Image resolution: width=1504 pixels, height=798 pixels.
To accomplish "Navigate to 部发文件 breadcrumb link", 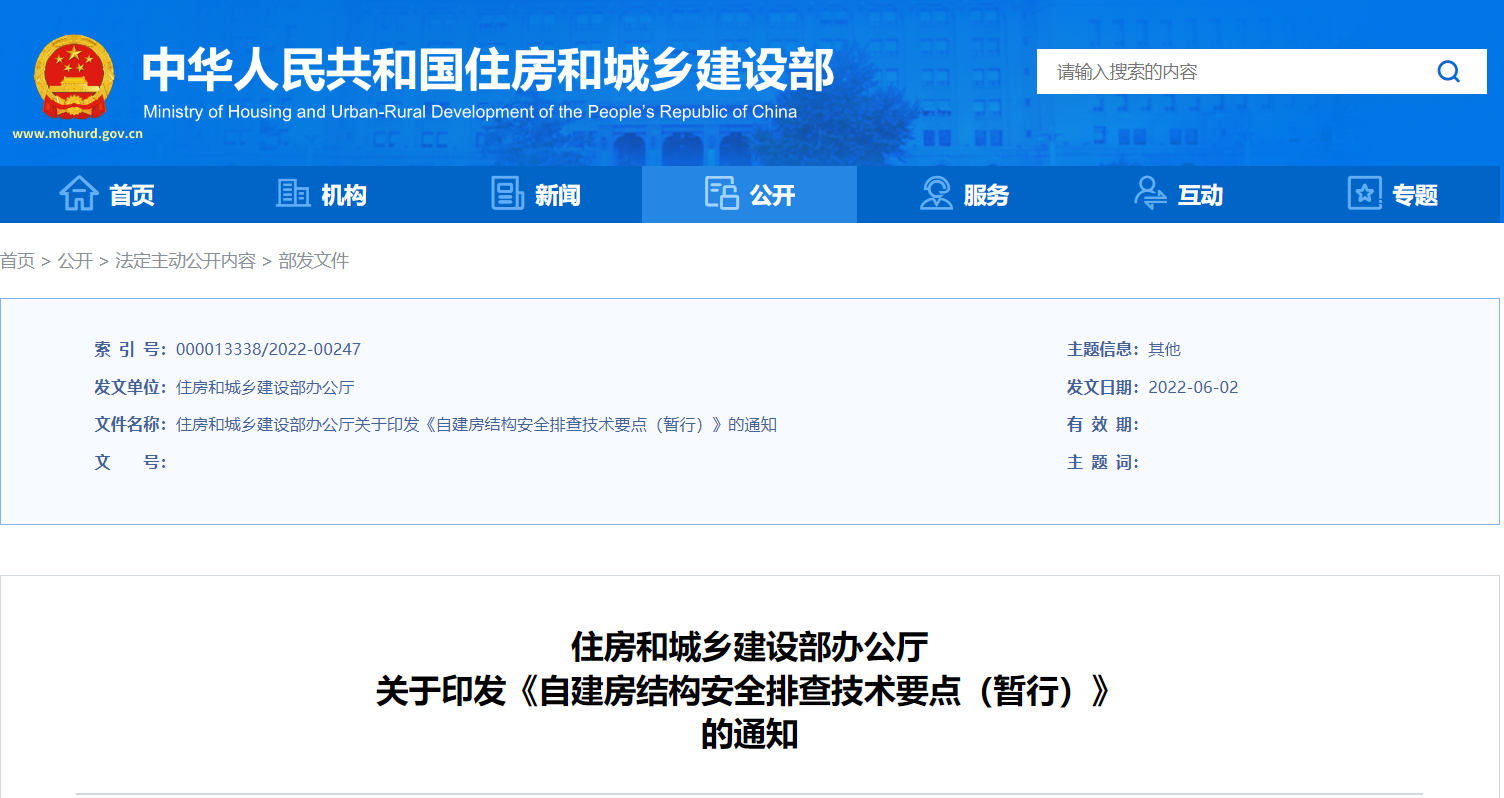I will pyautogui.click(x=313, y=261).
